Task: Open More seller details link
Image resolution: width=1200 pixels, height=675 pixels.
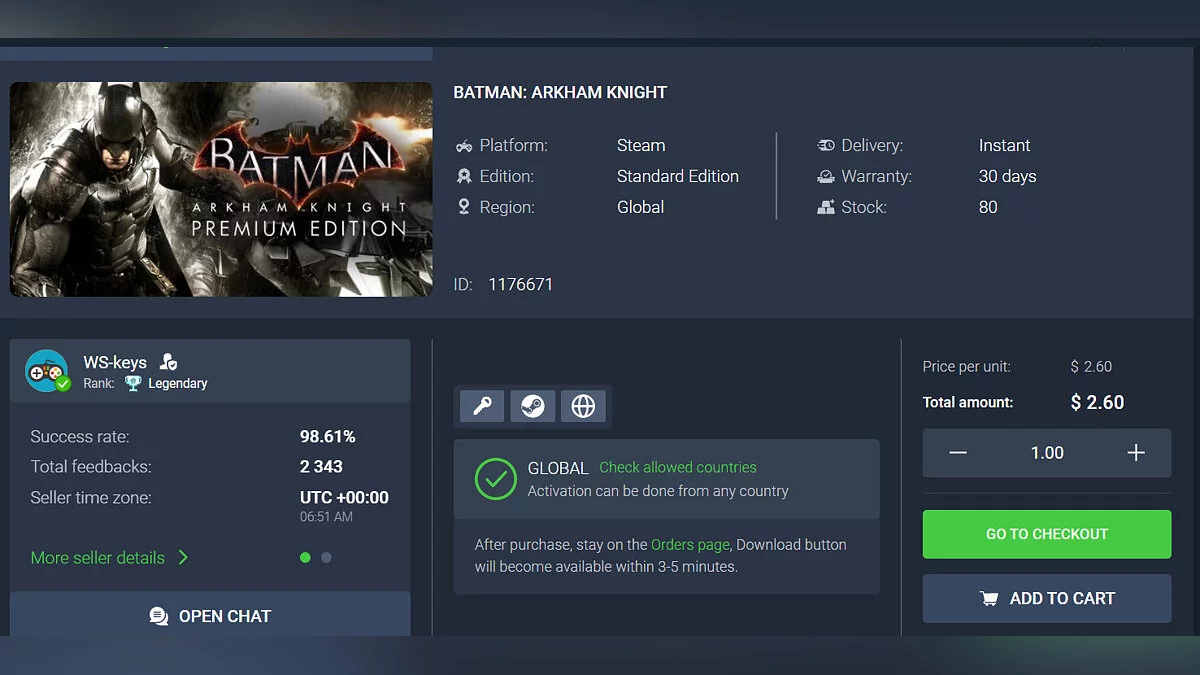Action: (x=98, y=558)
